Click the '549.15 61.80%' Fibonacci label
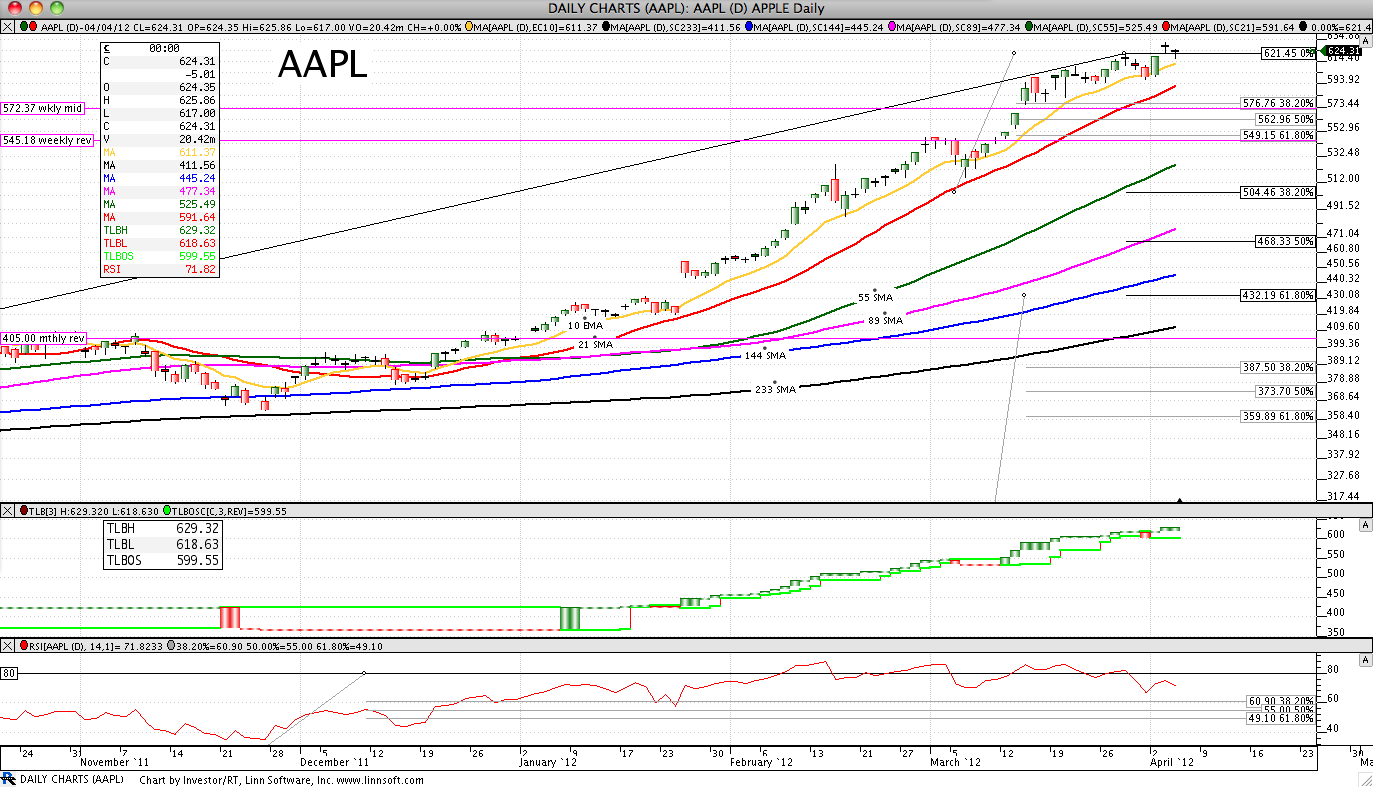1373x787 pixels. (x=1278, y=135)
